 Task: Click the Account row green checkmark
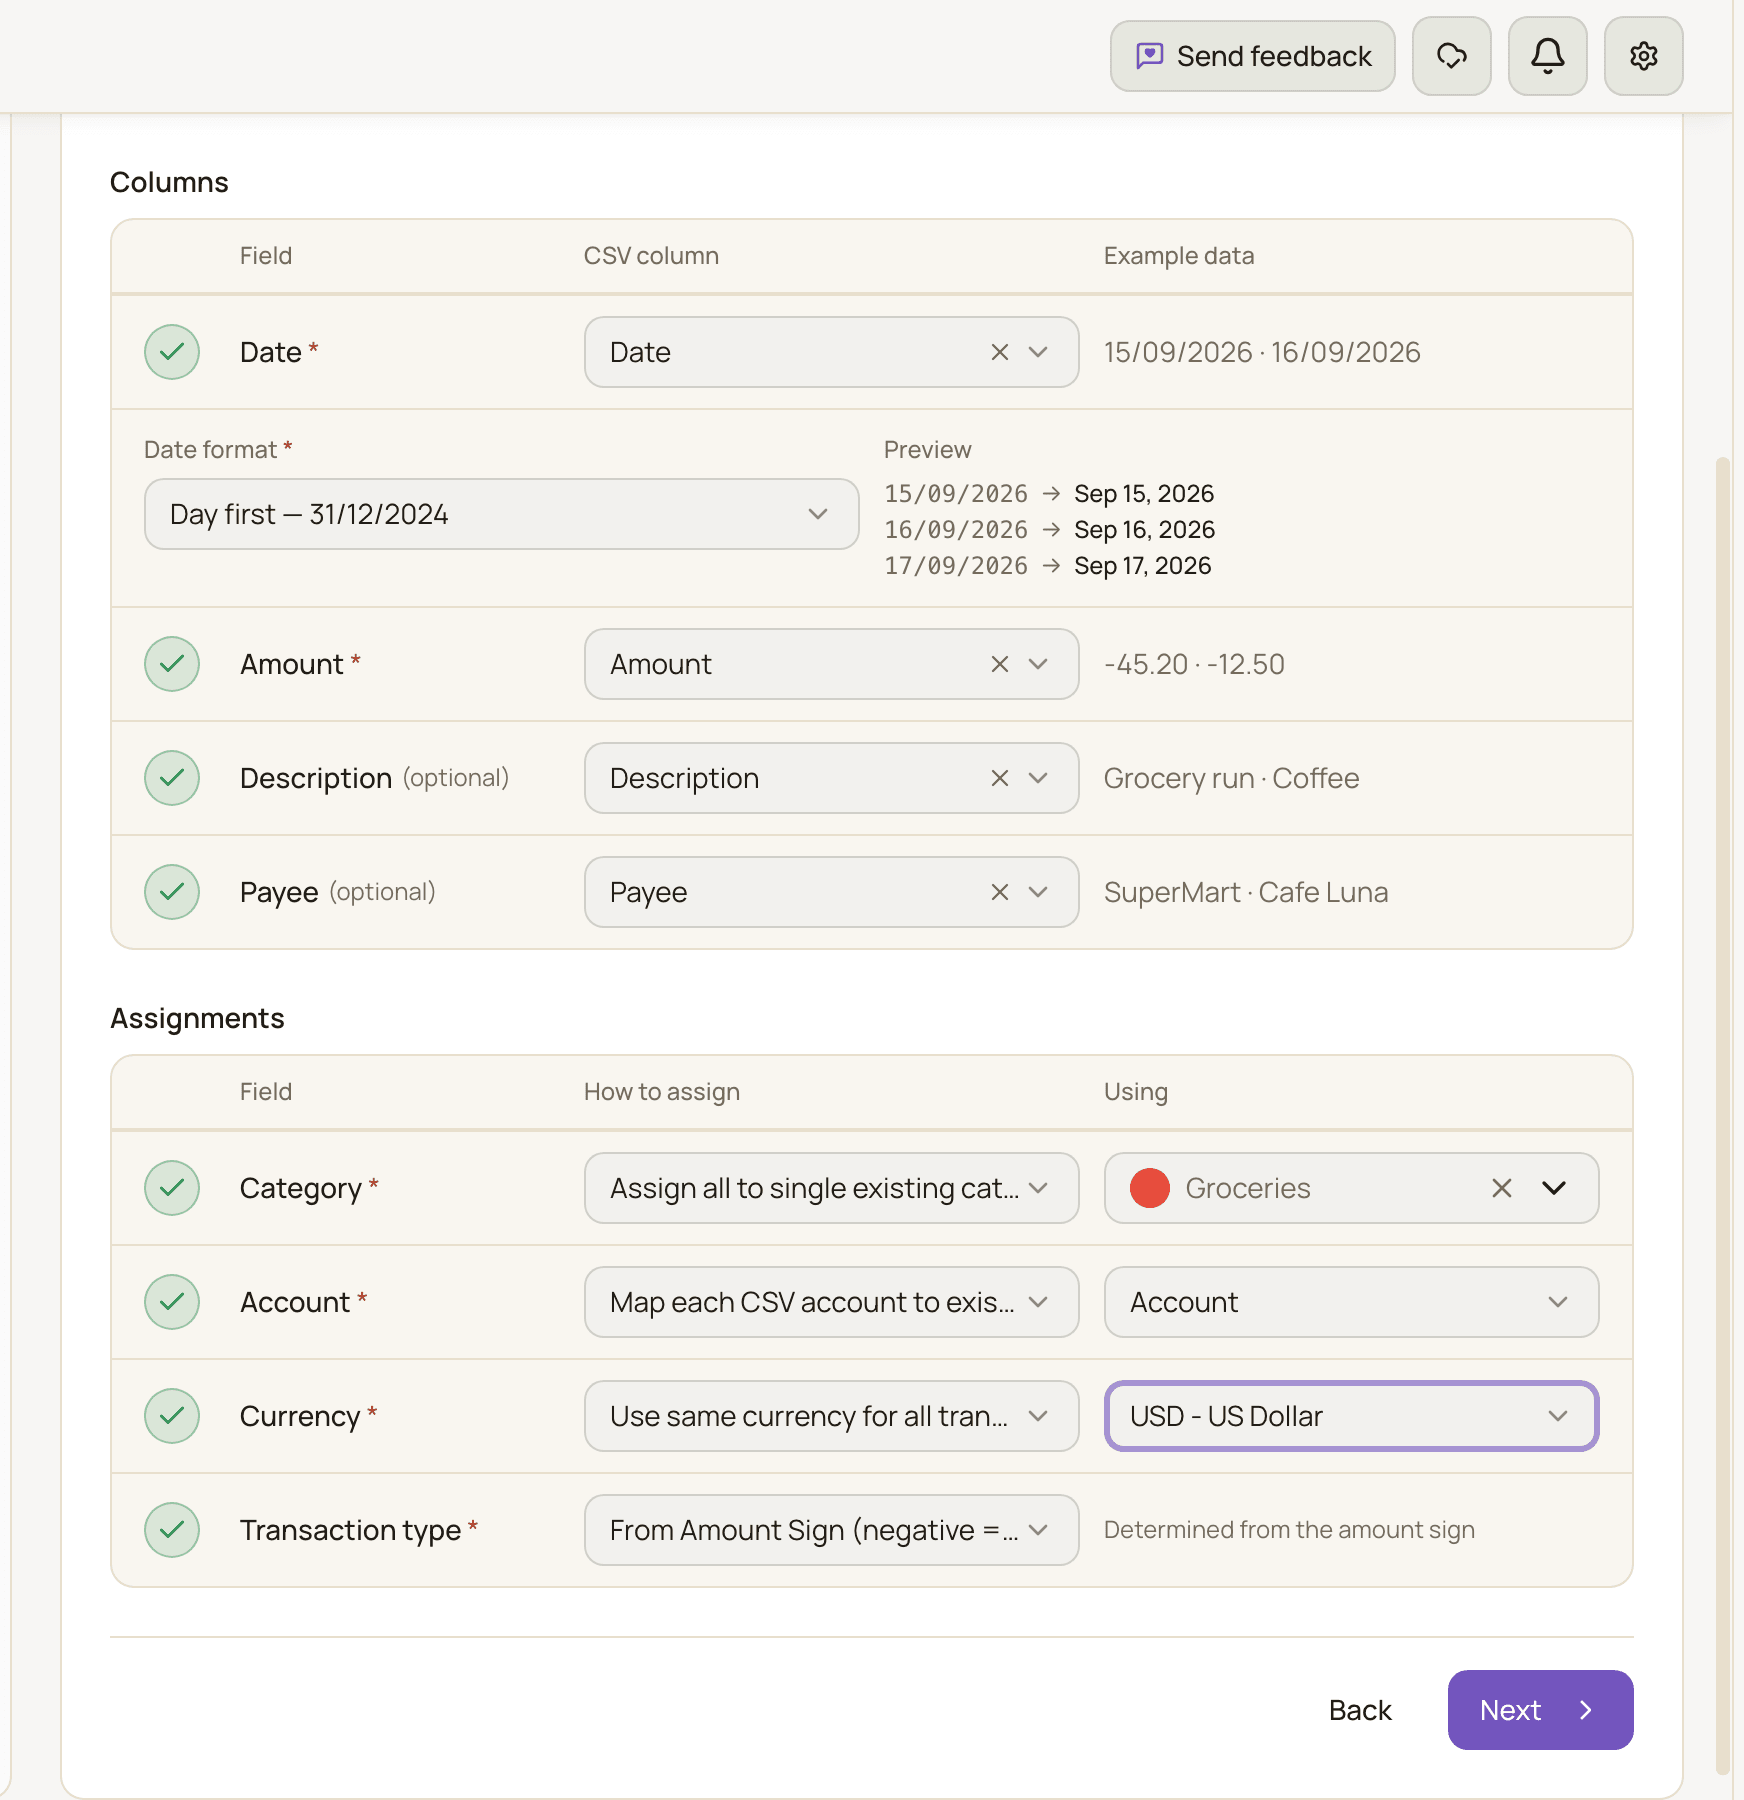[x=172, y=1302]
